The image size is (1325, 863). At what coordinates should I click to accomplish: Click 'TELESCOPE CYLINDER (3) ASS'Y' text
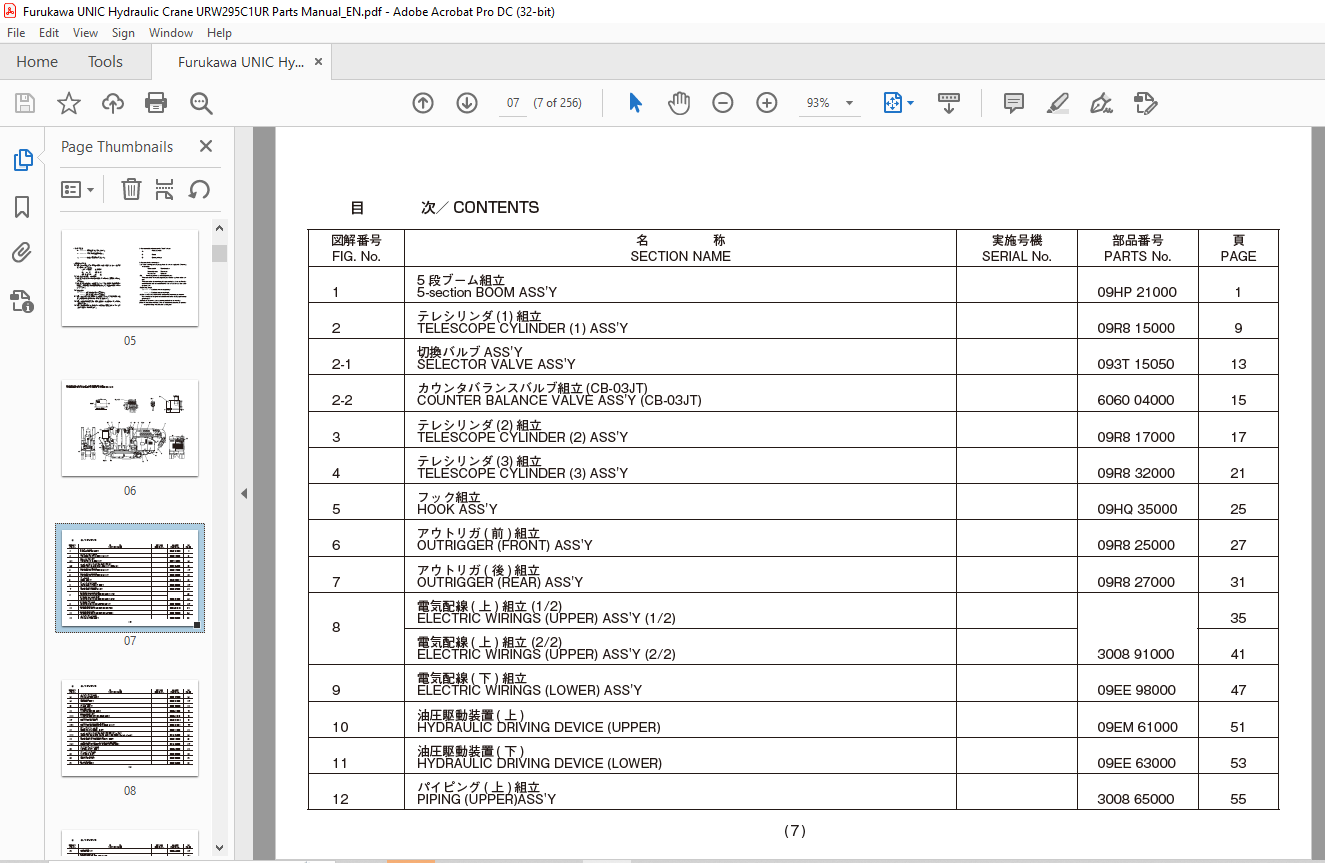pos(522,473)
